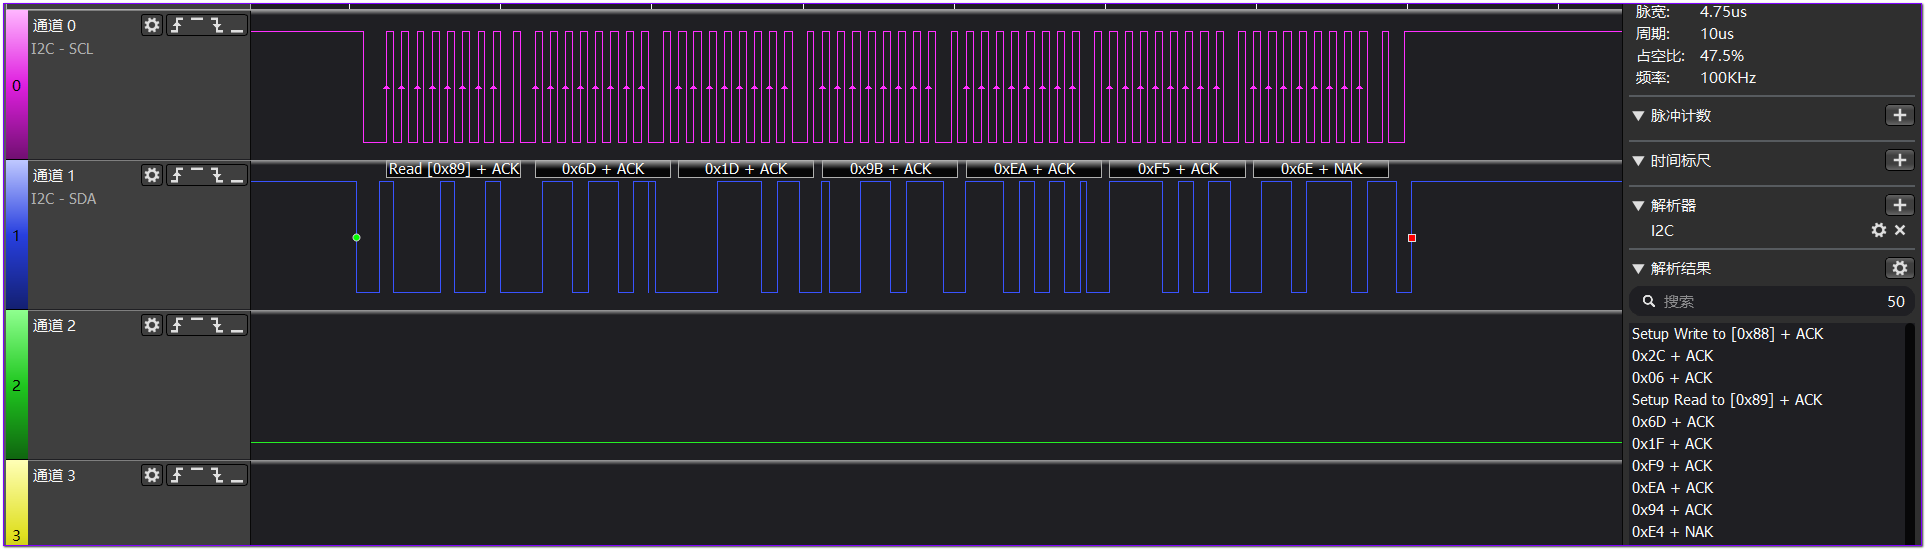Click the '0x6E + NAK' waveform label

point(1321,169)
